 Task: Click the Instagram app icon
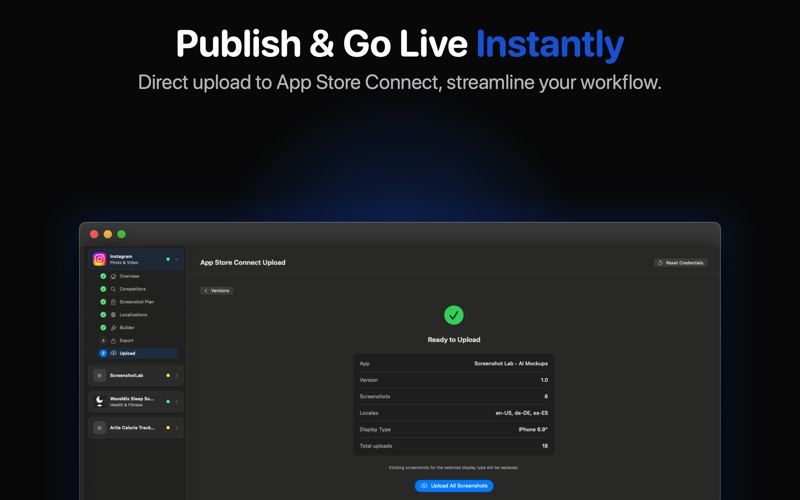[x=99, y=259]
